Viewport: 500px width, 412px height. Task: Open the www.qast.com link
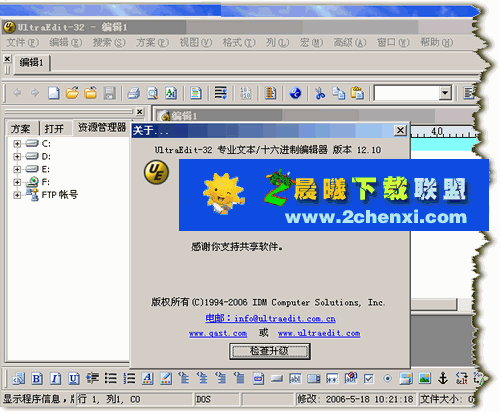pos(218,333)
